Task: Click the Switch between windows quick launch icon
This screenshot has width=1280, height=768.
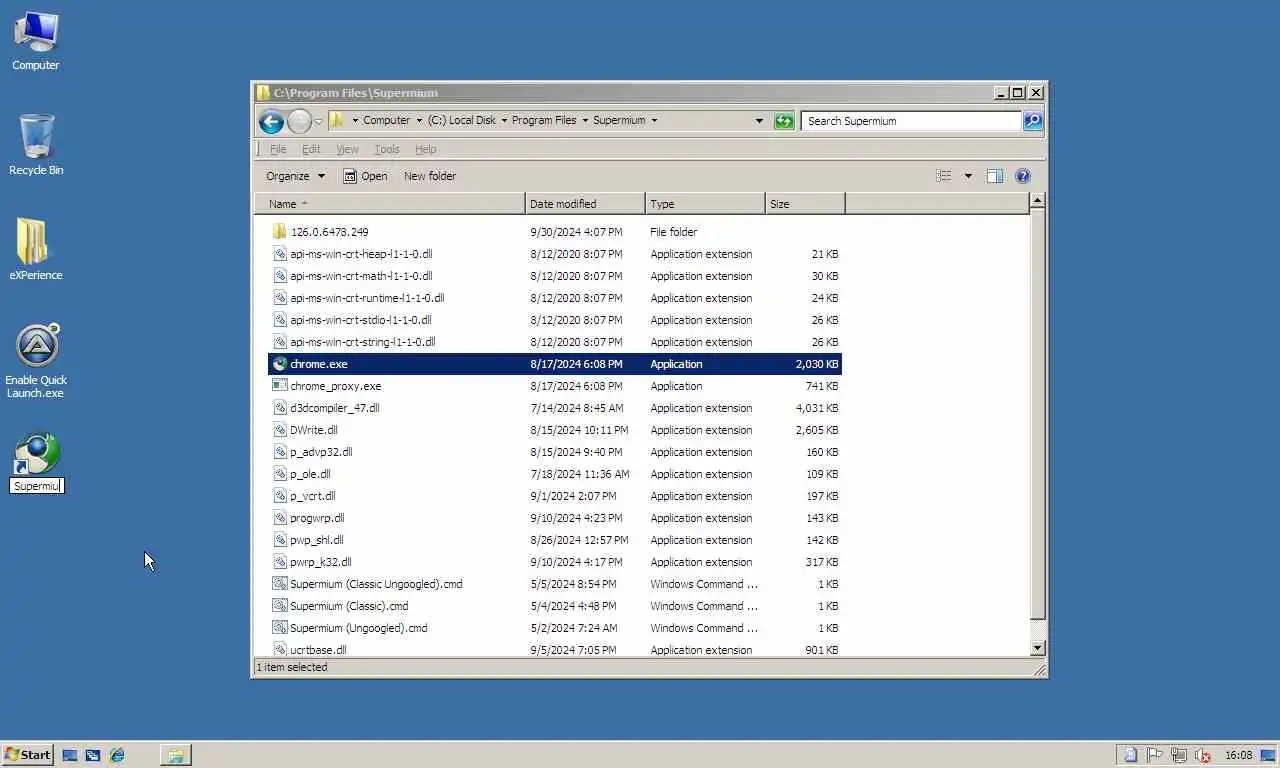Action: [x=93, y=755]
